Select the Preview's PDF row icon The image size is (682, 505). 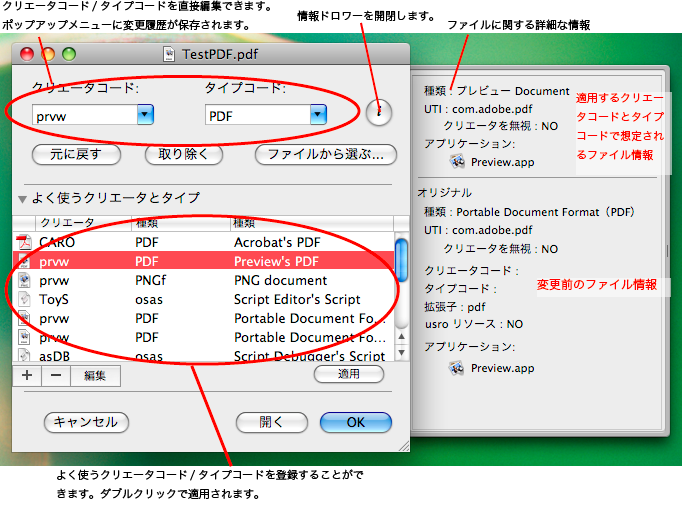[x=24, y=261]
